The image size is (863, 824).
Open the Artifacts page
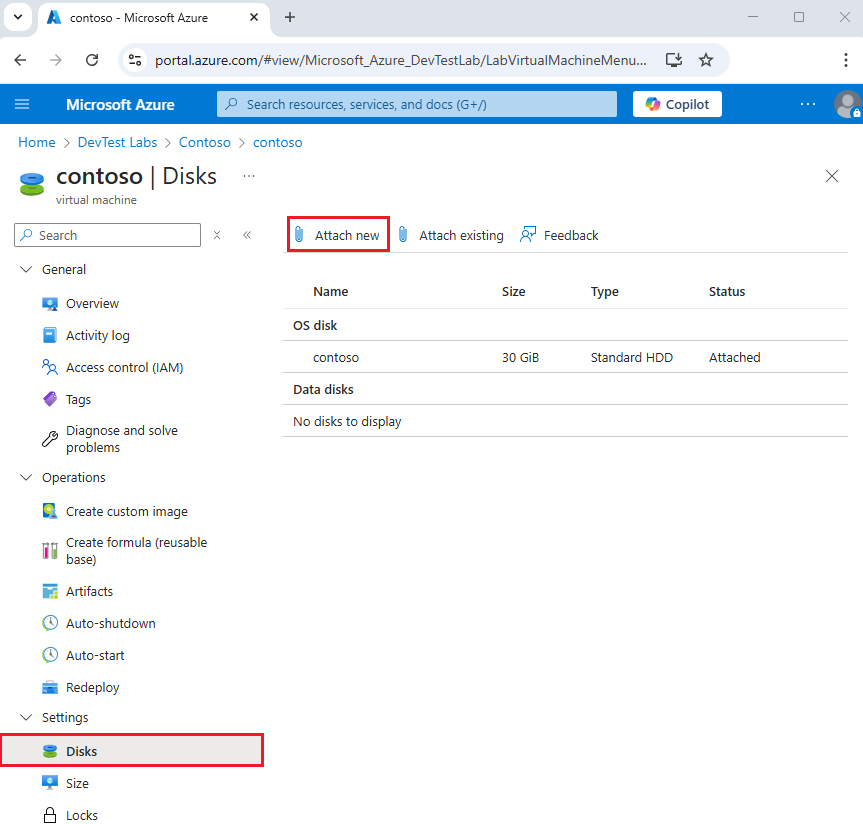click(90, 591)
